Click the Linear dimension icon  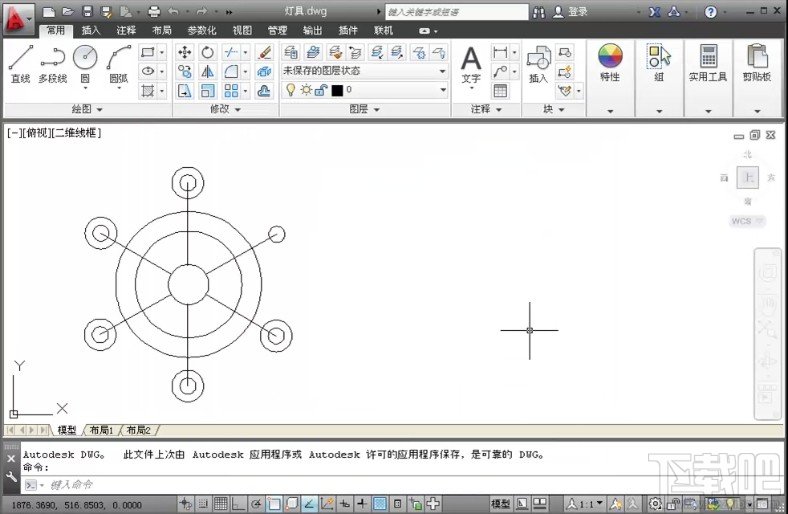tap(500, 52)
